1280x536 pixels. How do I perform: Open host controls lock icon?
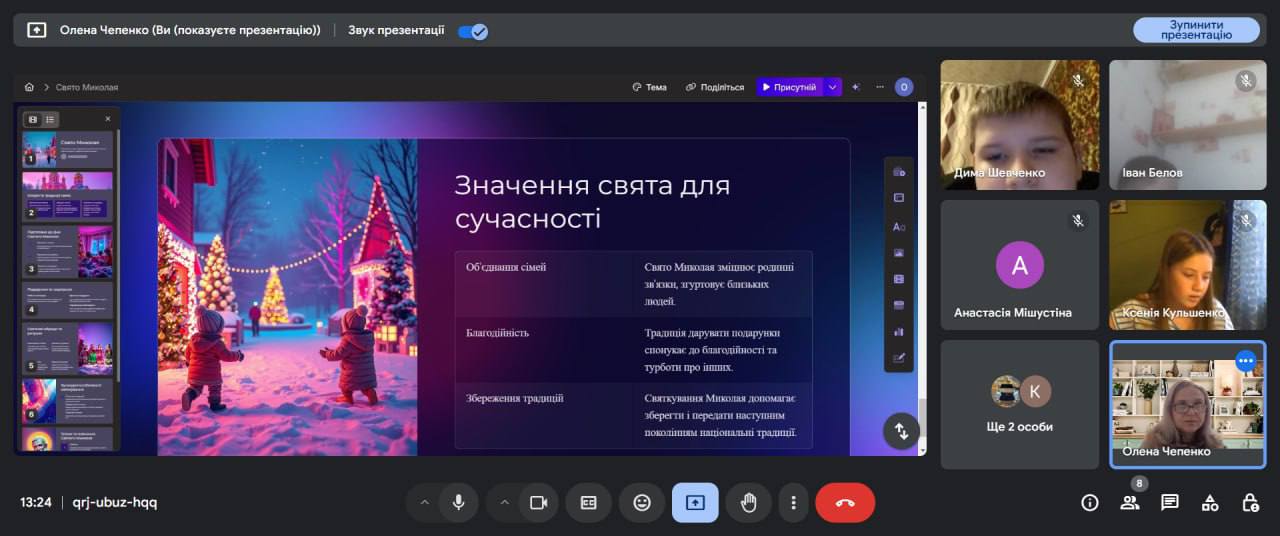tap(1250, 503)
